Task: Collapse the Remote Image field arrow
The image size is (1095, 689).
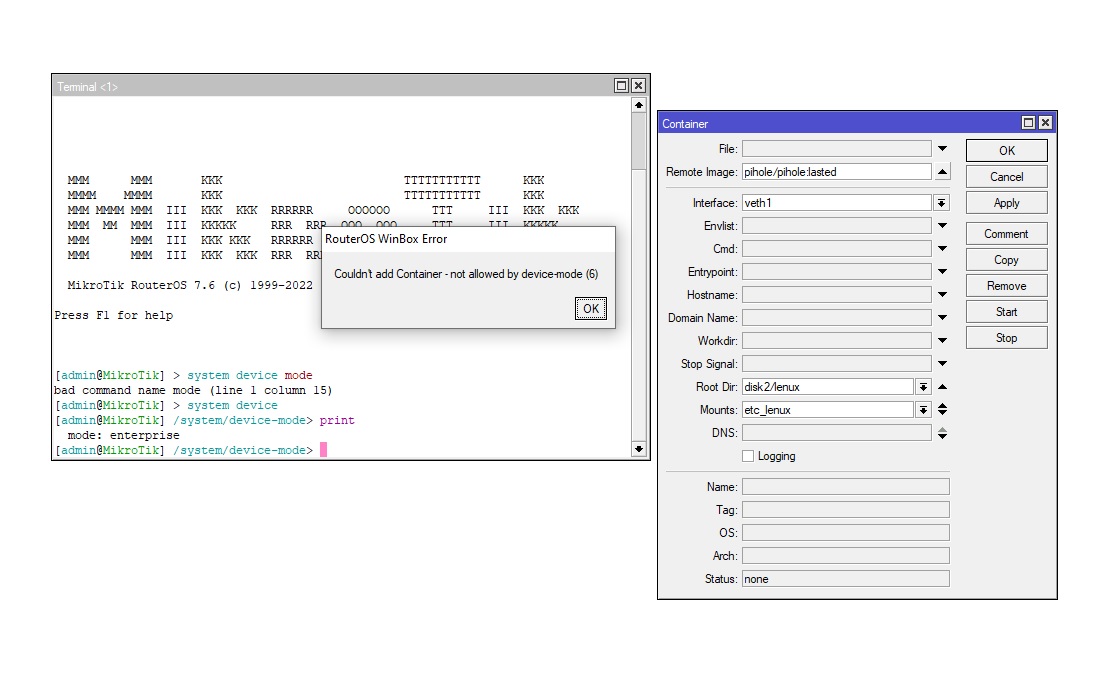Action: (x=942, y=172)
